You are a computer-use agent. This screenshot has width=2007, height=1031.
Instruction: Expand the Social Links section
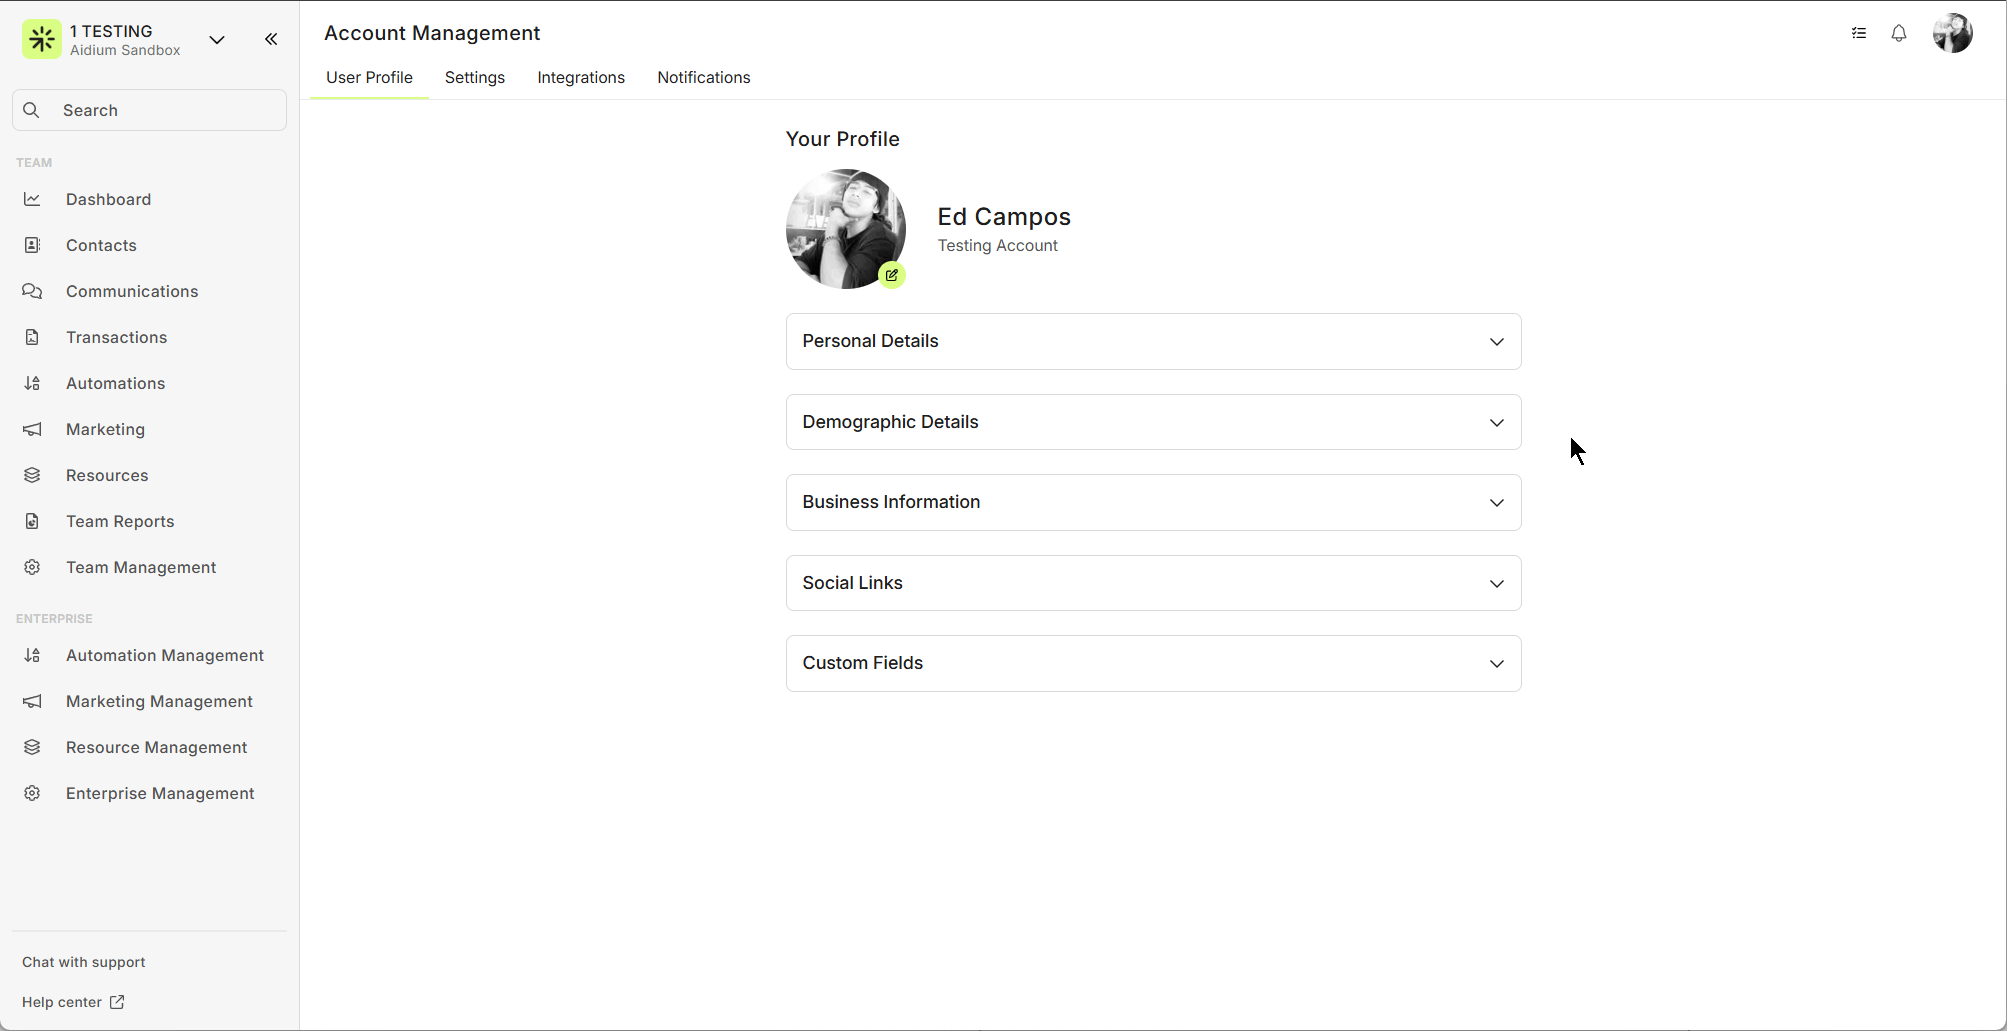pyautogui.click(x=1153, y=583)
